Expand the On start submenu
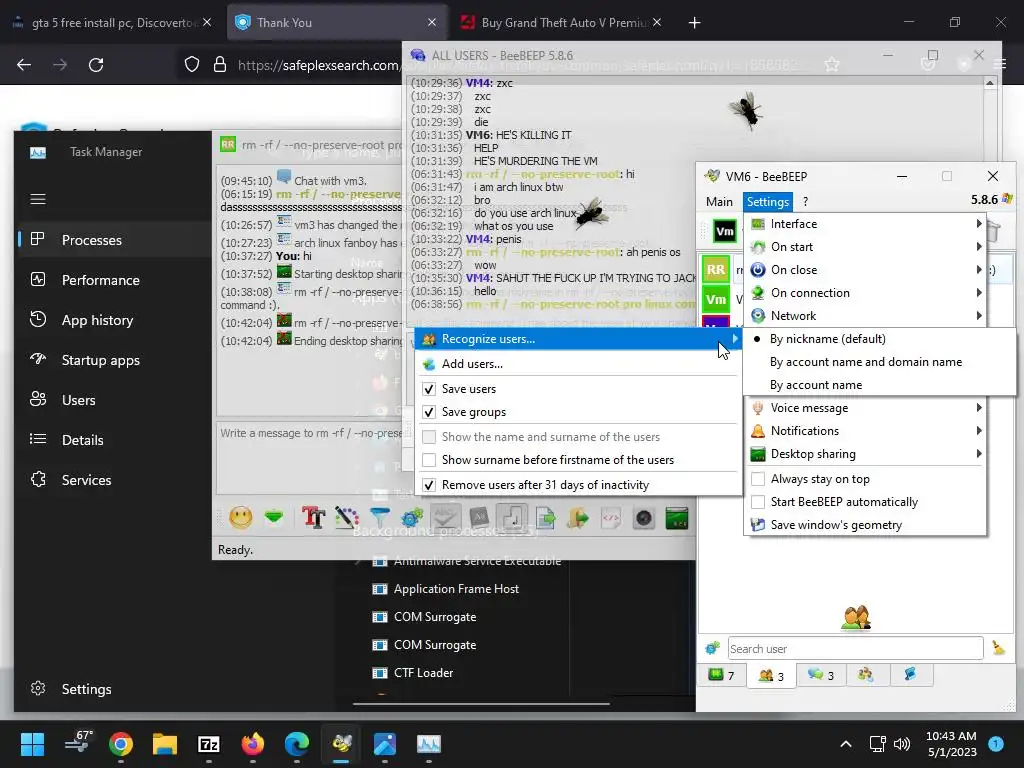The image size is (1024, 768). pos(865,247)
